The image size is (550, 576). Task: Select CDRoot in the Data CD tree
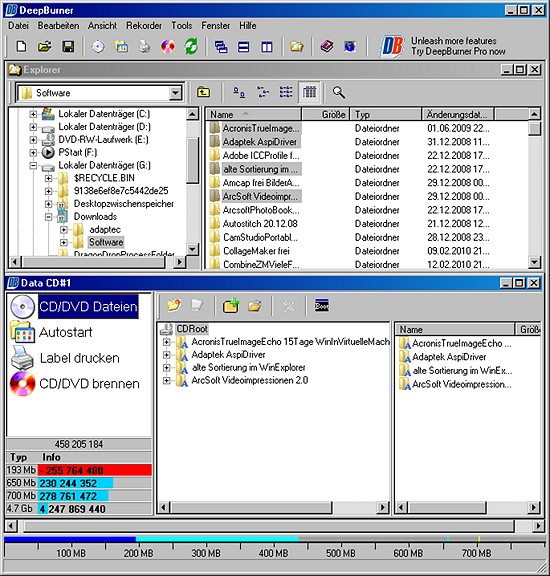coord(192,329)
